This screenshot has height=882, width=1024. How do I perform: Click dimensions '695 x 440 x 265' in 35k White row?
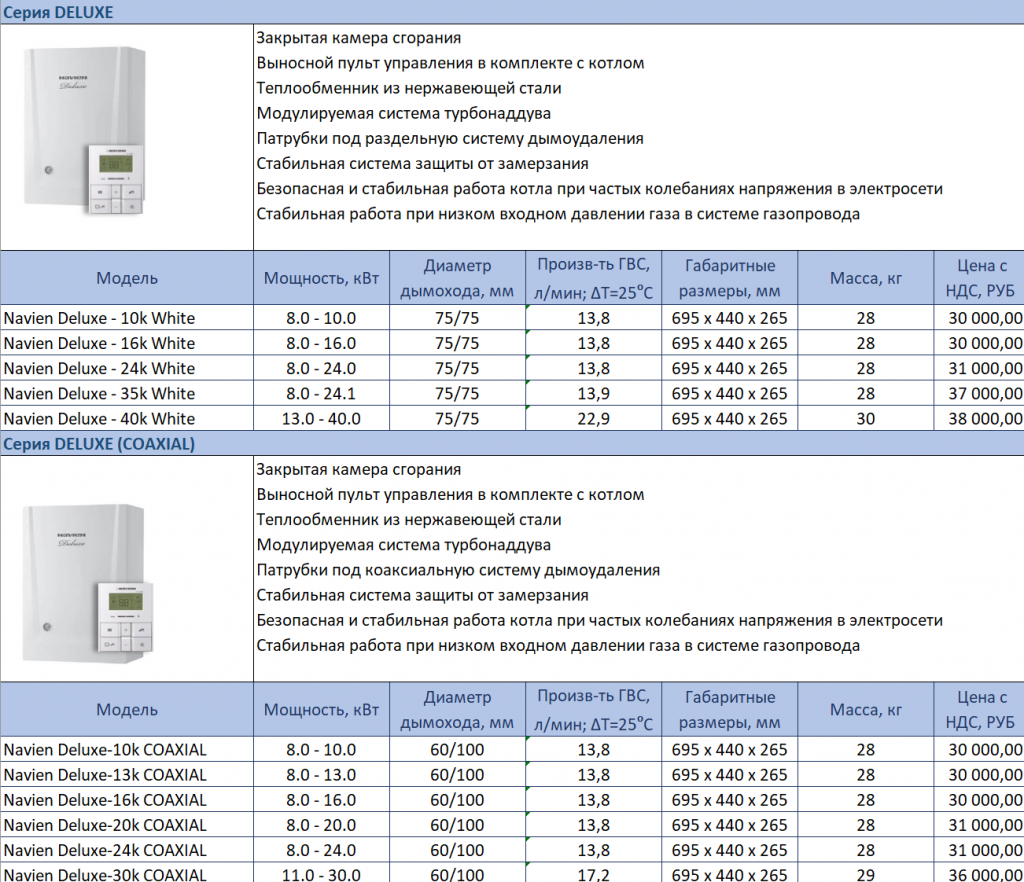pos(729,394)
